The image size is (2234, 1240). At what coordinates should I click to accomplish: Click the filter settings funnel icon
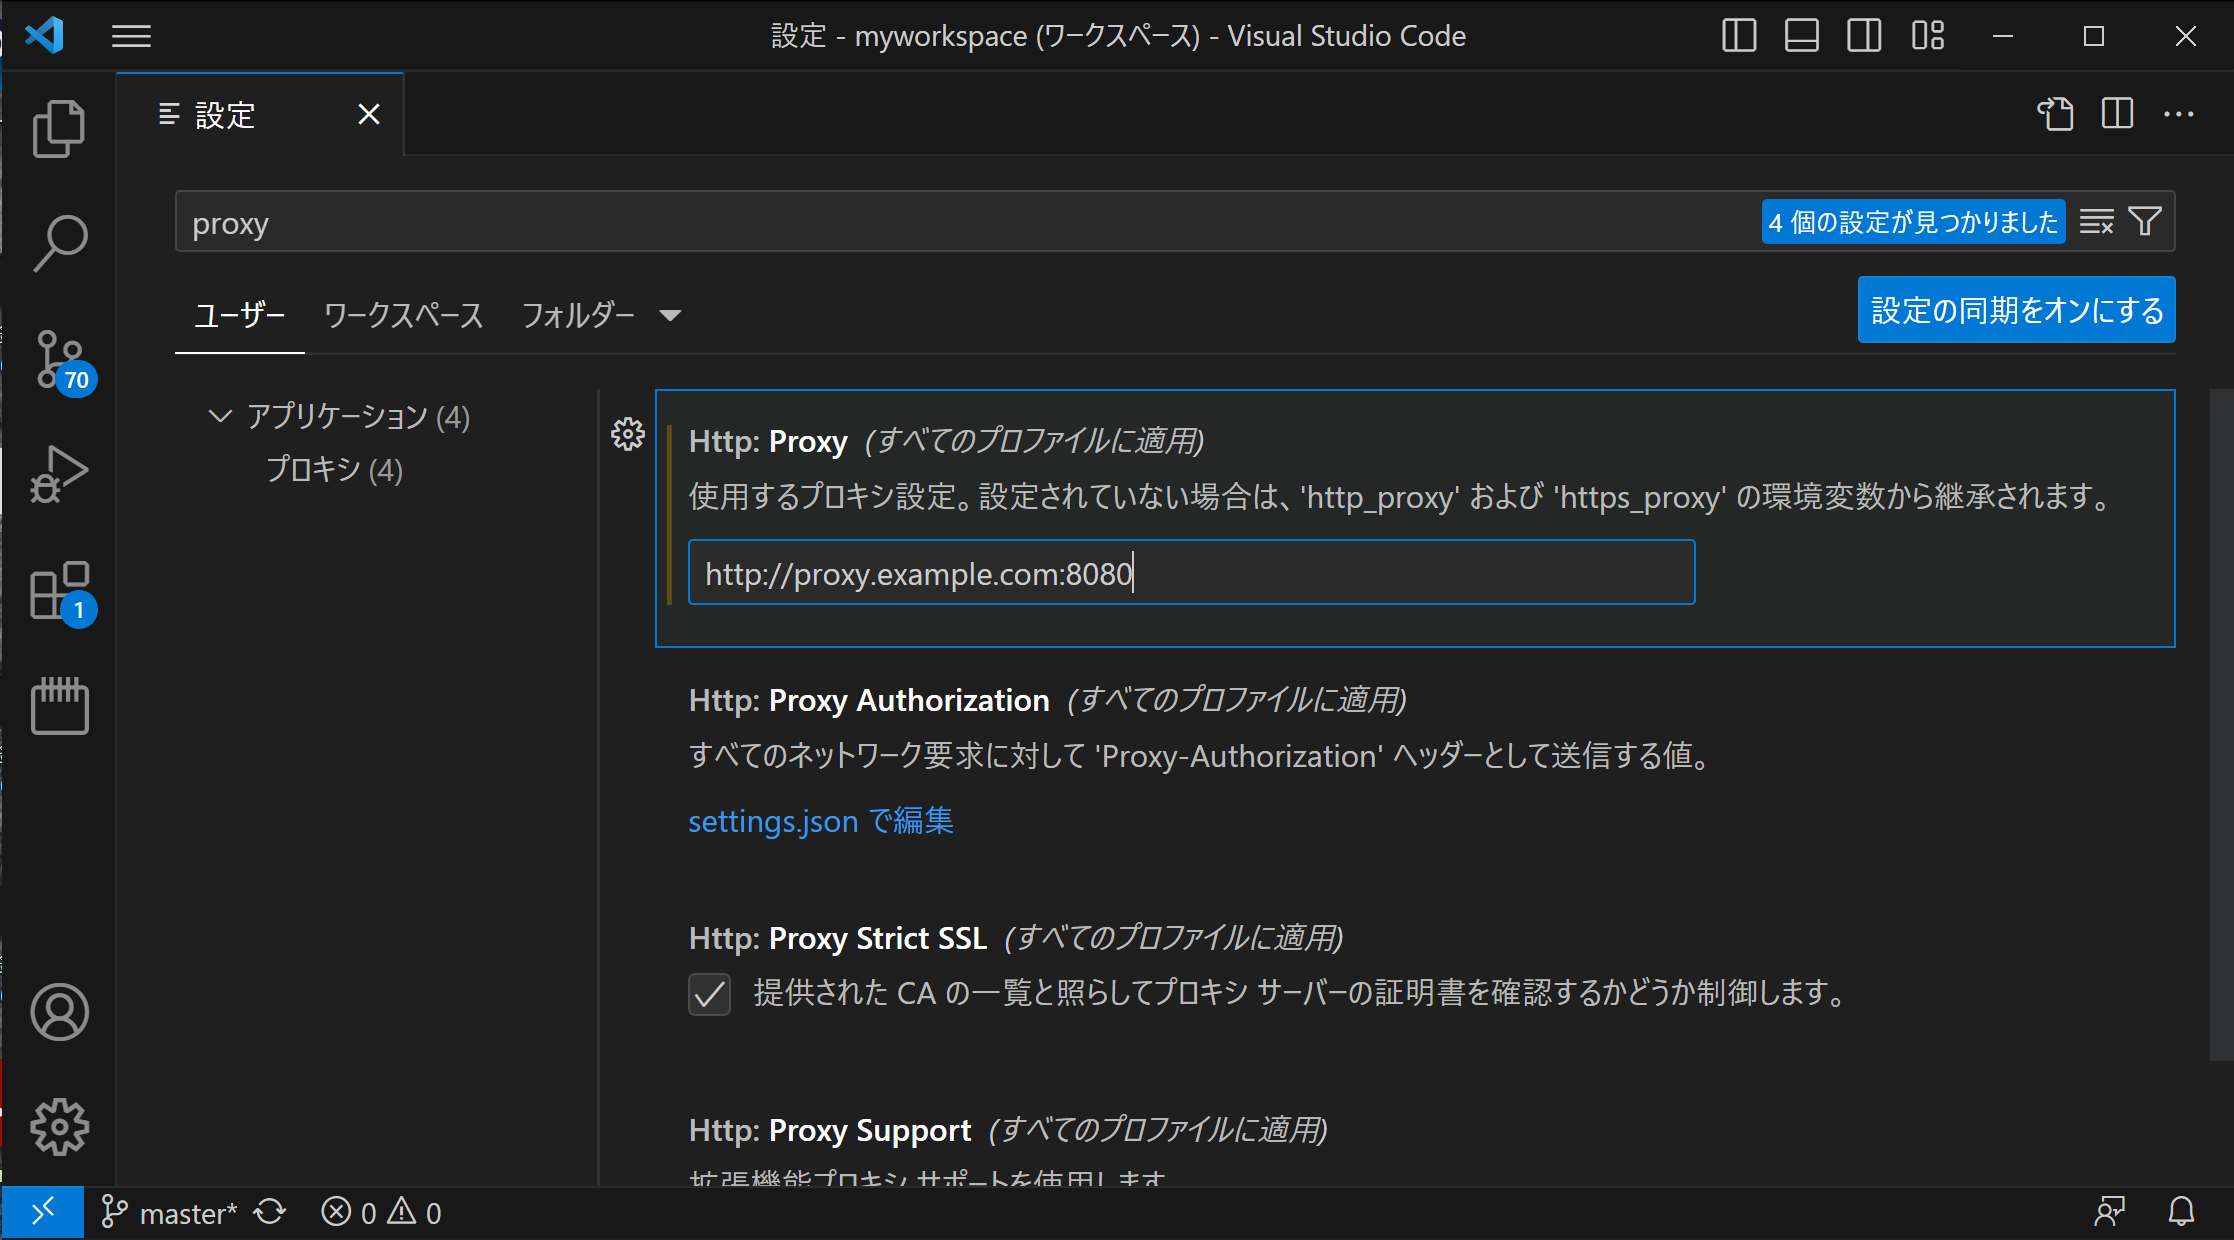(2145, 221)
